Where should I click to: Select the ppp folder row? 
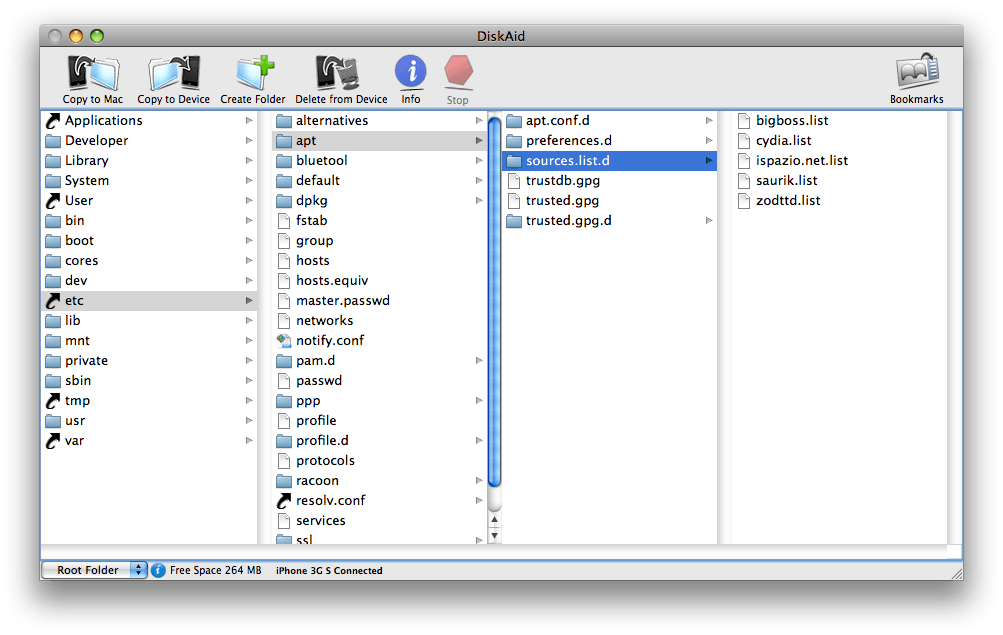pyautogui.click(x=380, y=401)
